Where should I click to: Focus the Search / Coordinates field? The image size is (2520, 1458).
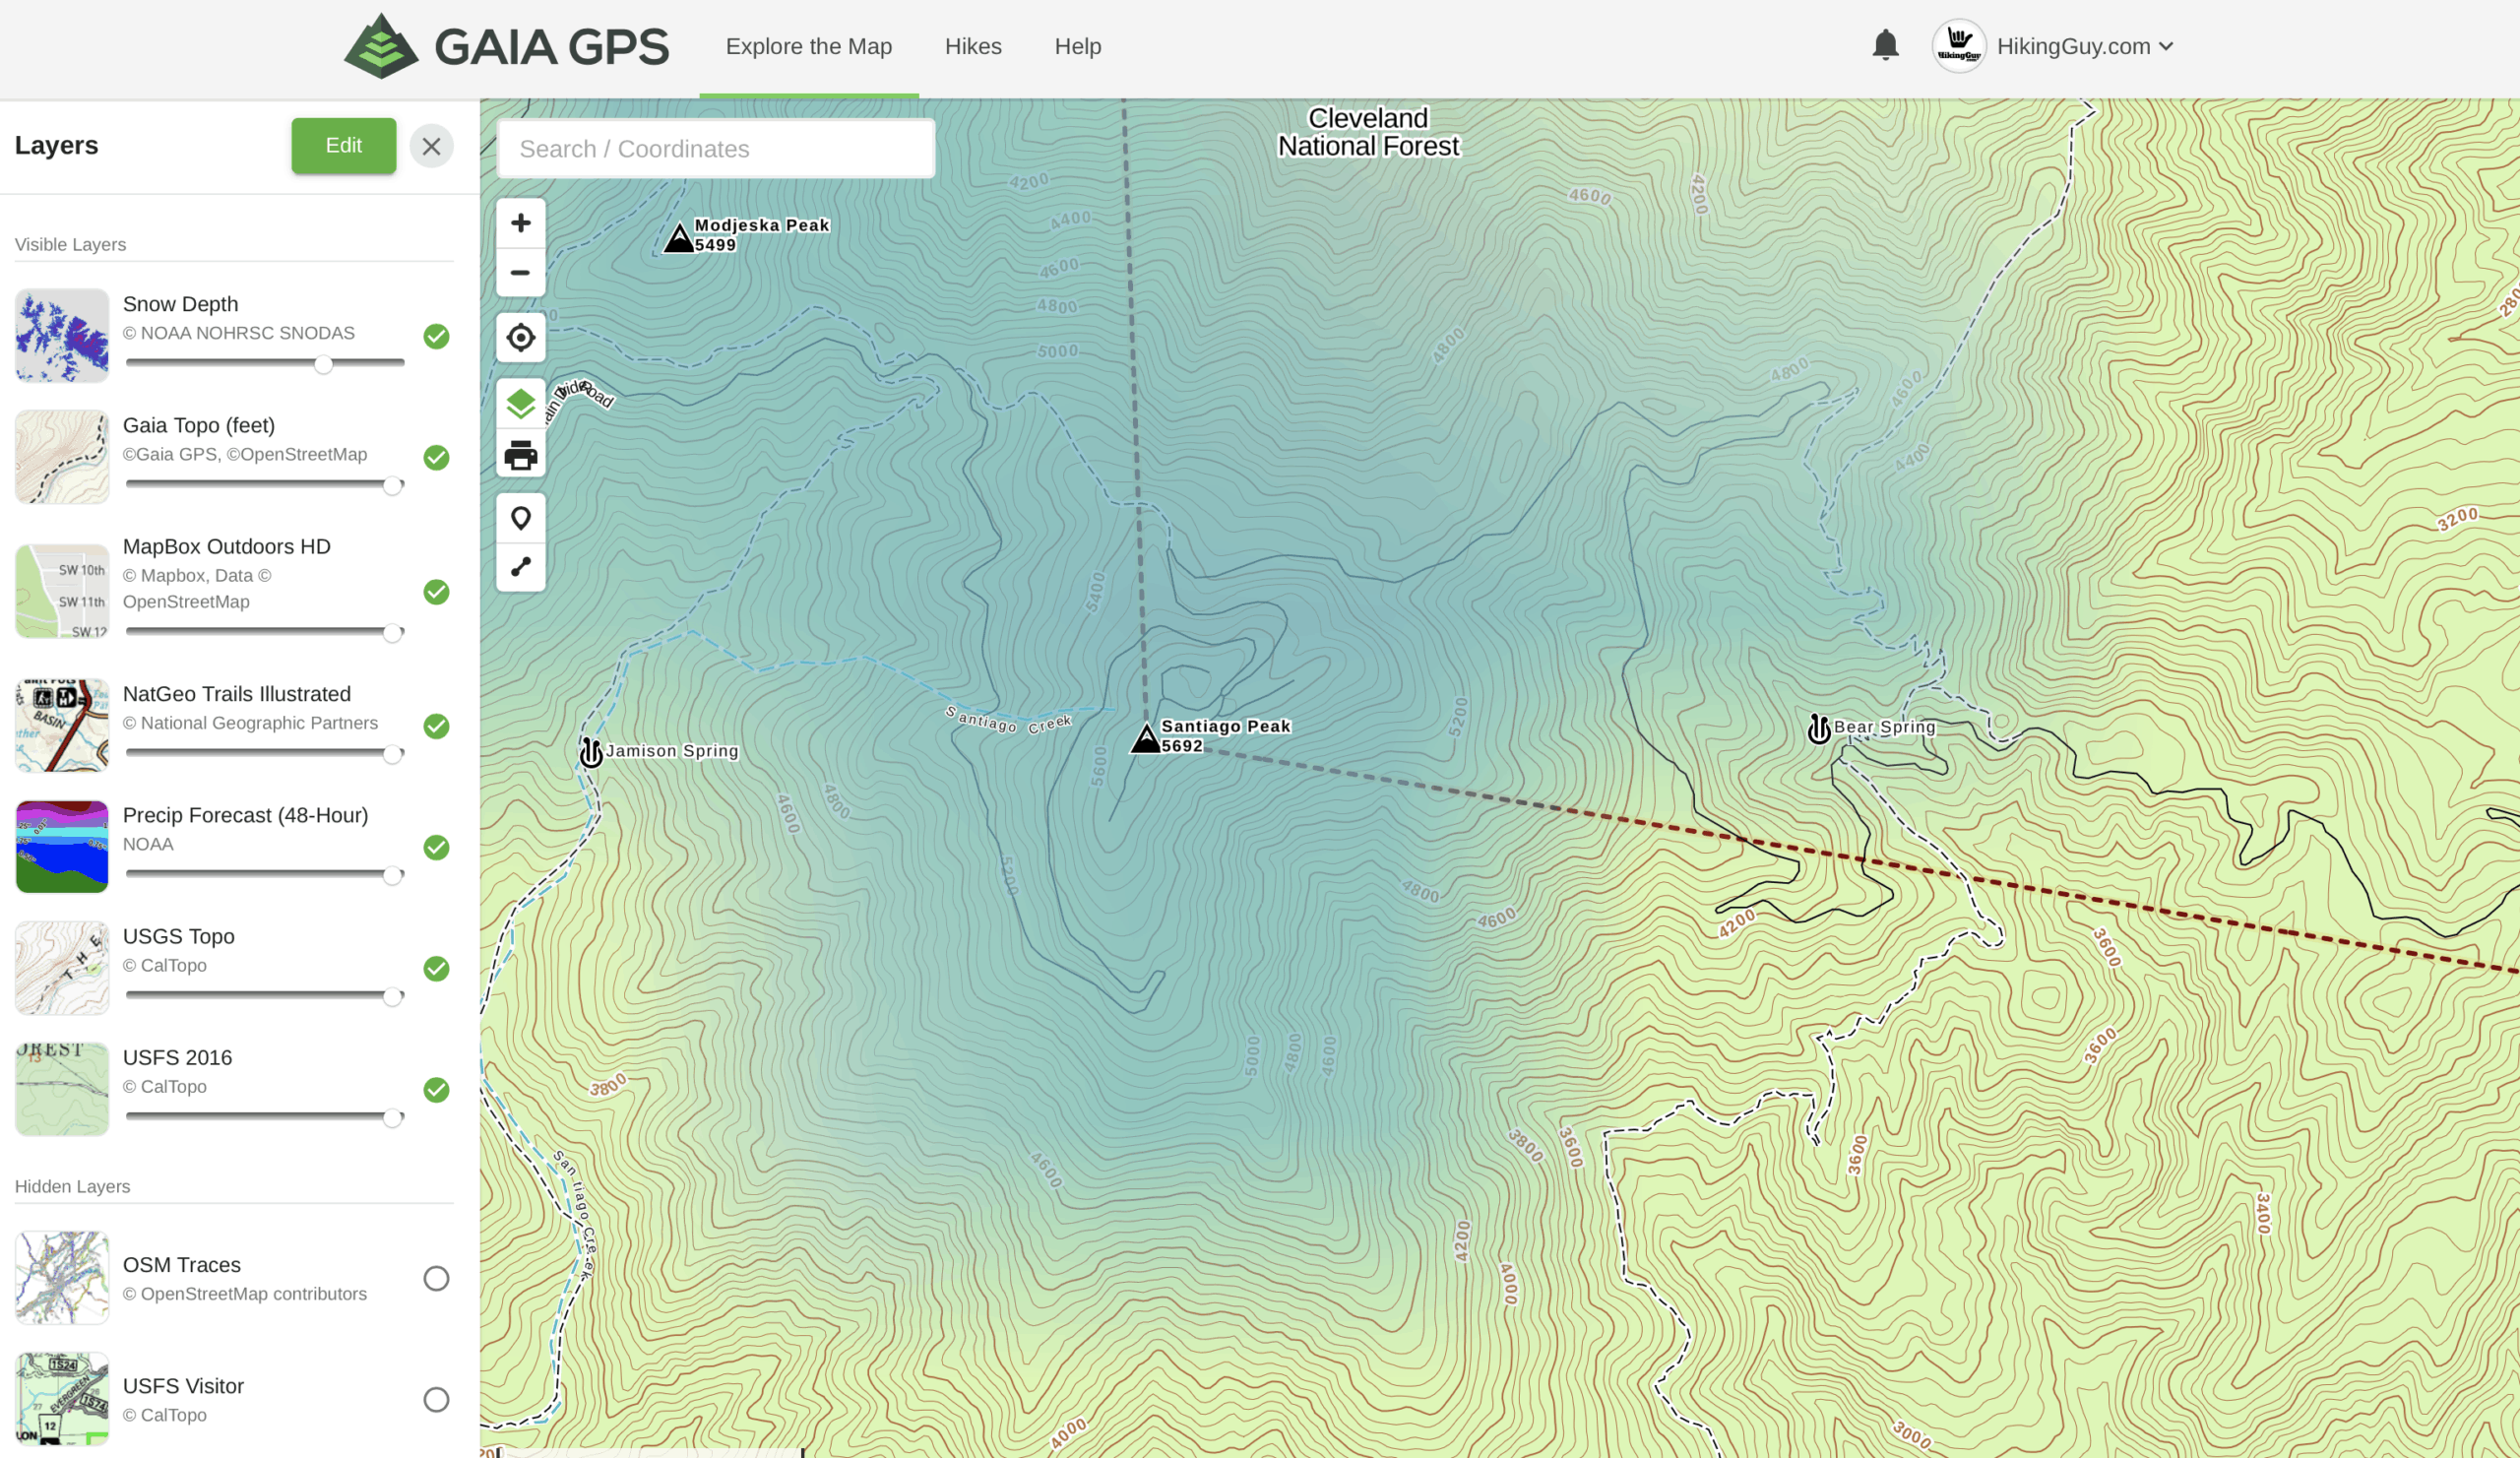715,149
